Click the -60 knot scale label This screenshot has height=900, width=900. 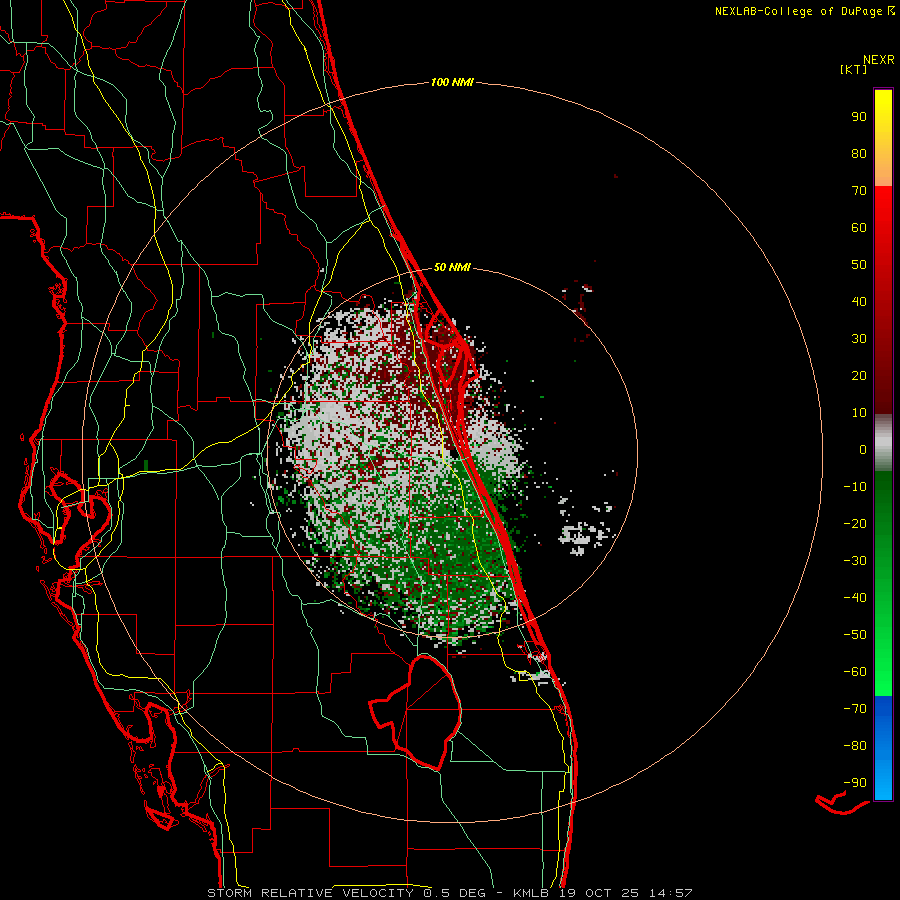point(855,672)
